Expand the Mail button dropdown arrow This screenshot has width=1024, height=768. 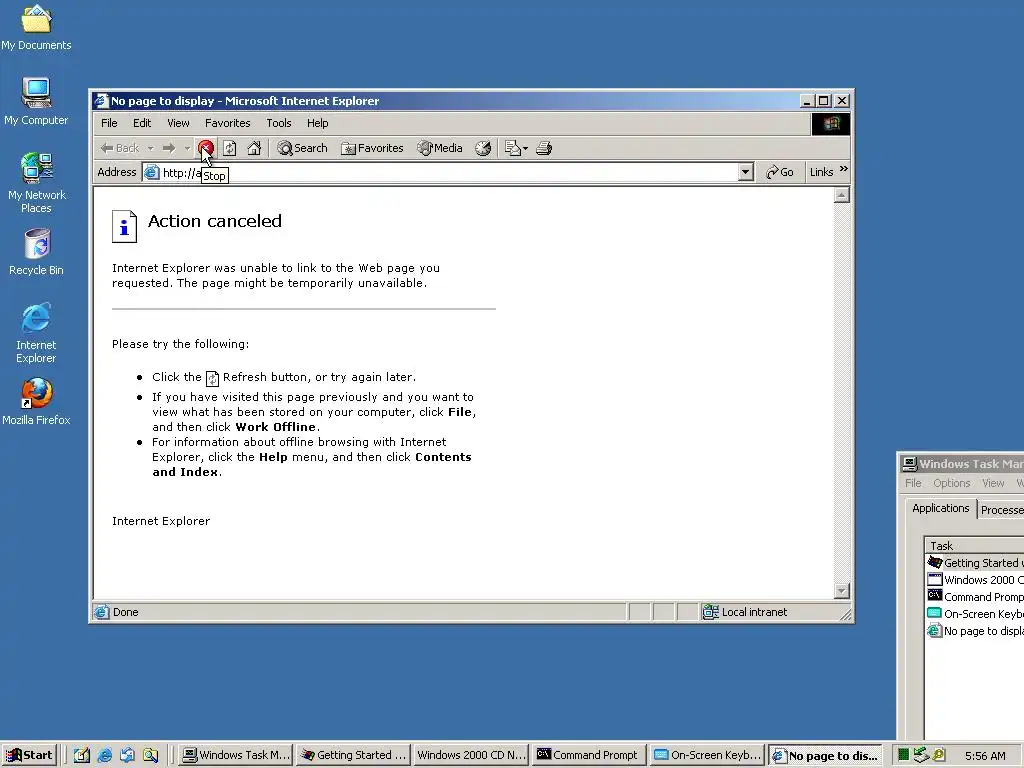[526, 148]
